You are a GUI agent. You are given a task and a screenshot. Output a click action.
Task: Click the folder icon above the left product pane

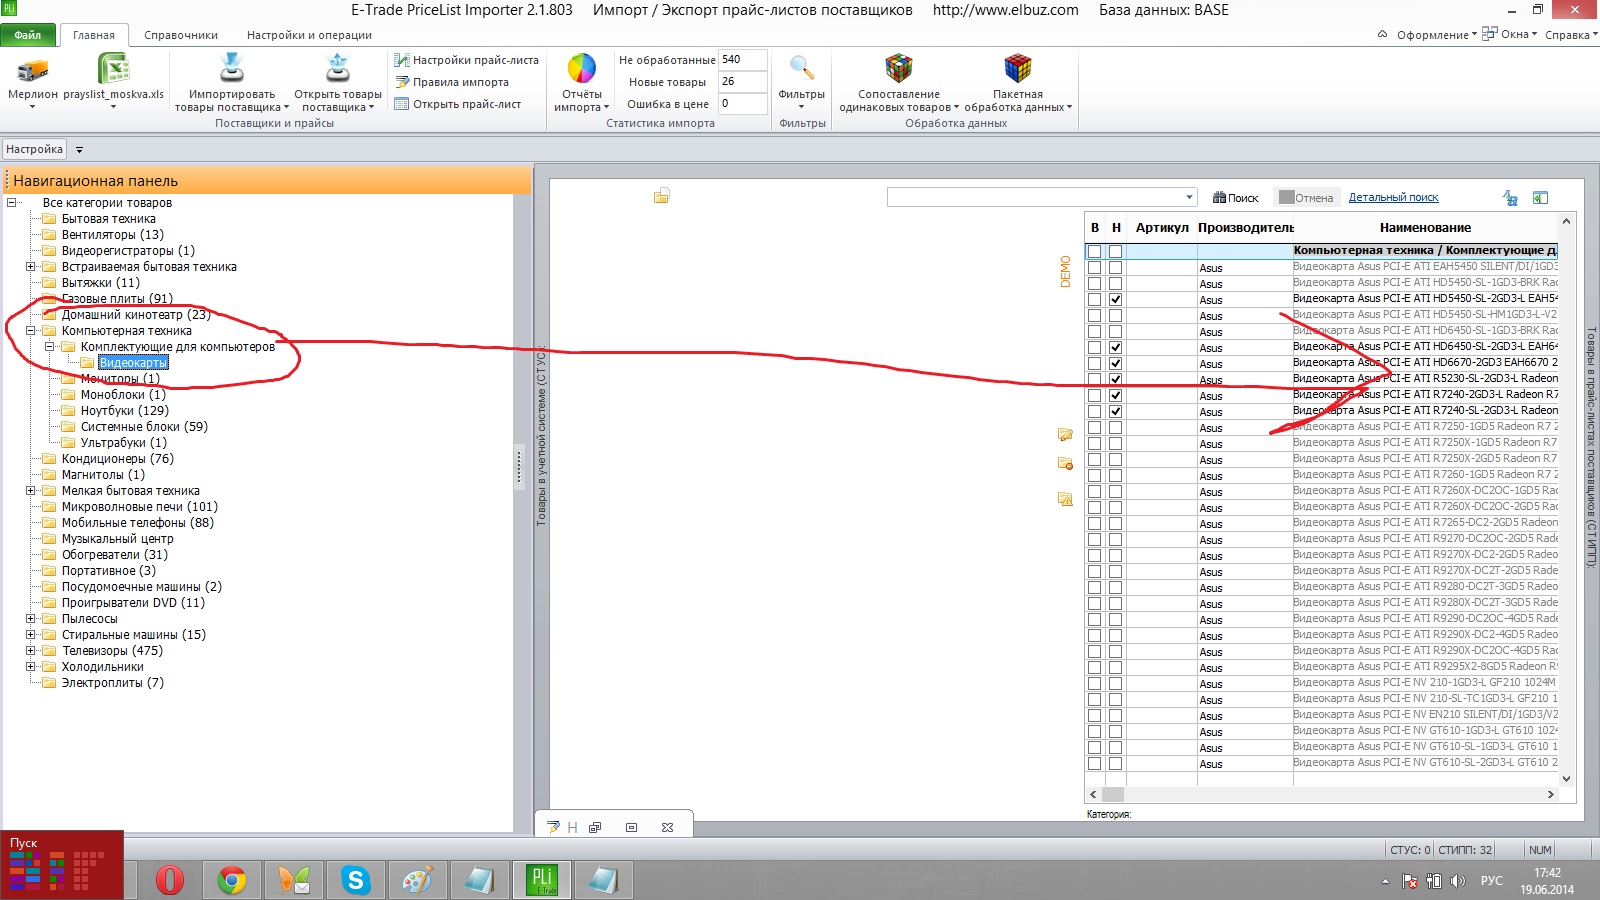(x=661, y=196)
